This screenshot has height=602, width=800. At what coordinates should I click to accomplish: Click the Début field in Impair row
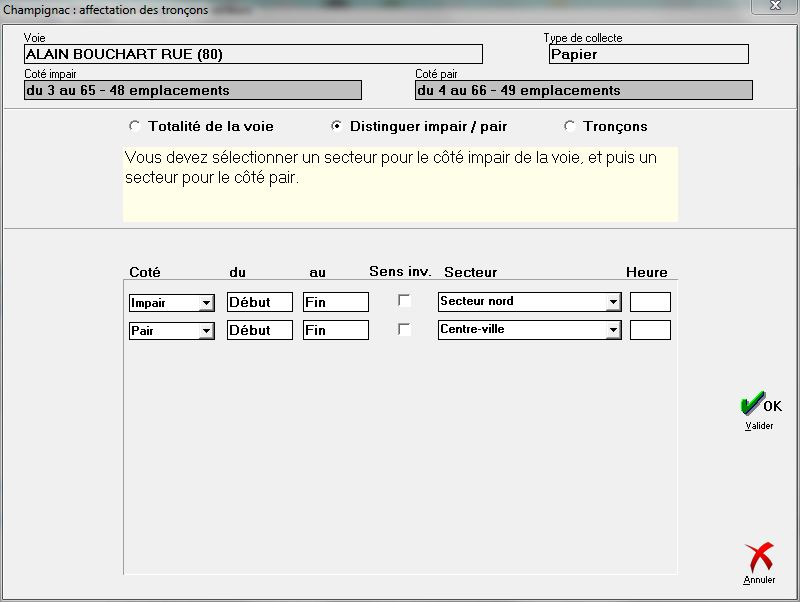click(259, 302)
